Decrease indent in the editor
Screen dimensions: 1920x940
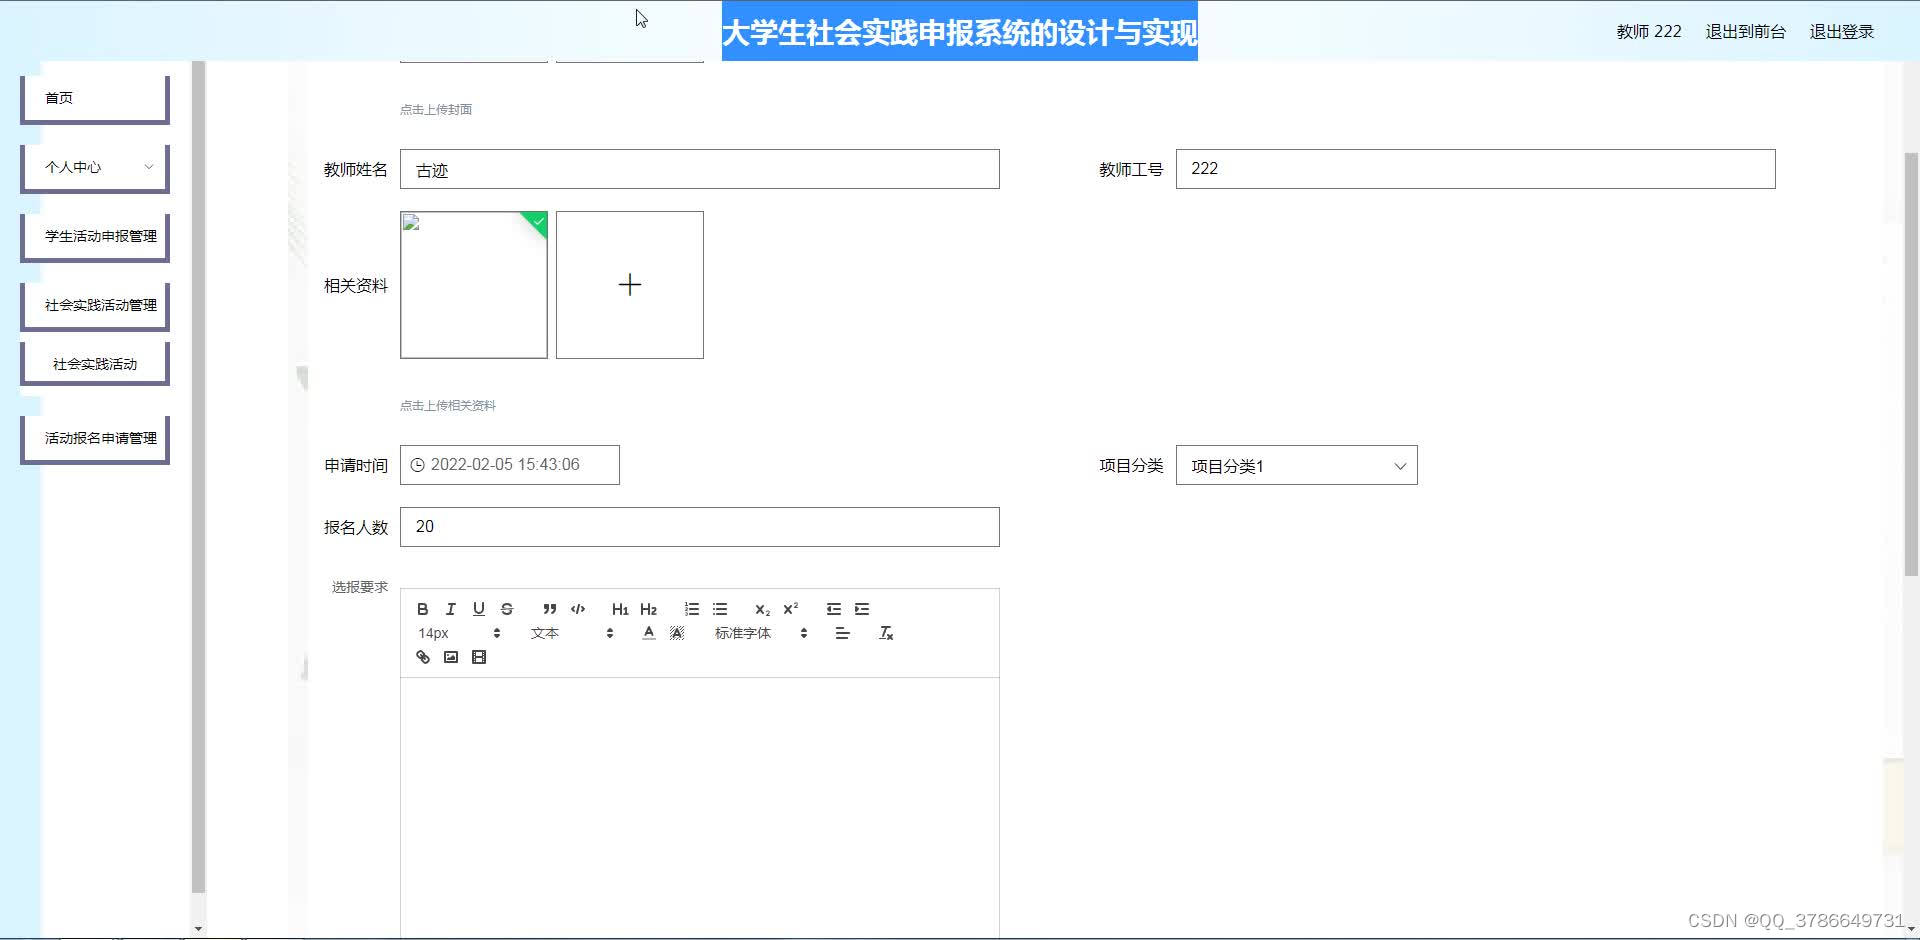pos(834,609)
